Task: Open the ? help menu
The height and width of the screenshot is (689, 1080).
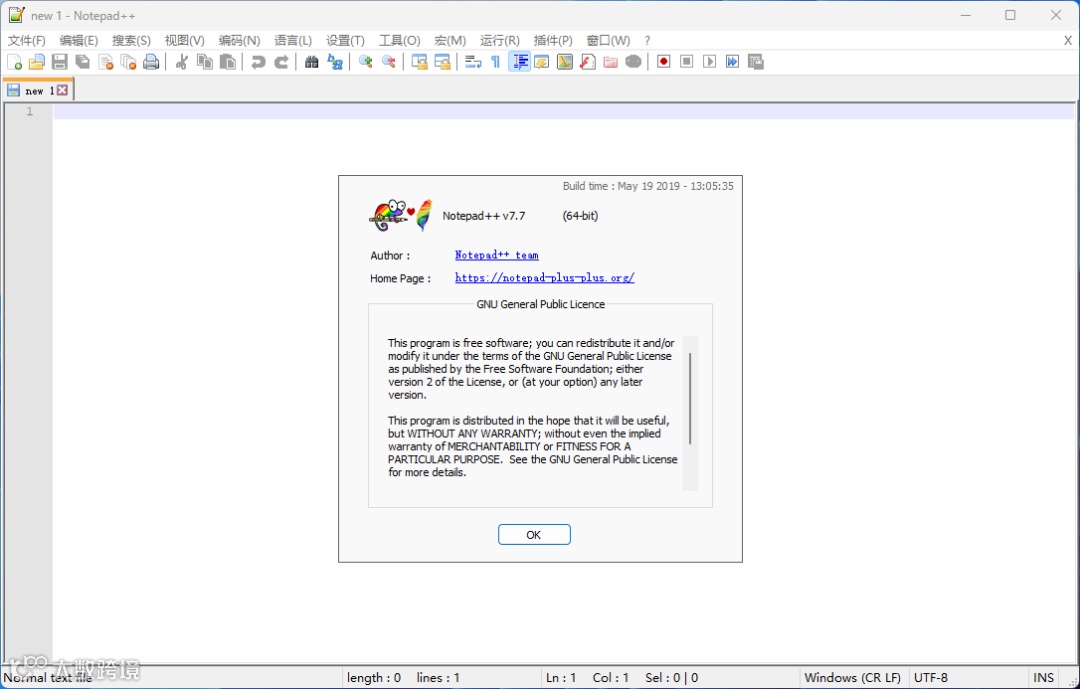Action: tap(647, 41)
